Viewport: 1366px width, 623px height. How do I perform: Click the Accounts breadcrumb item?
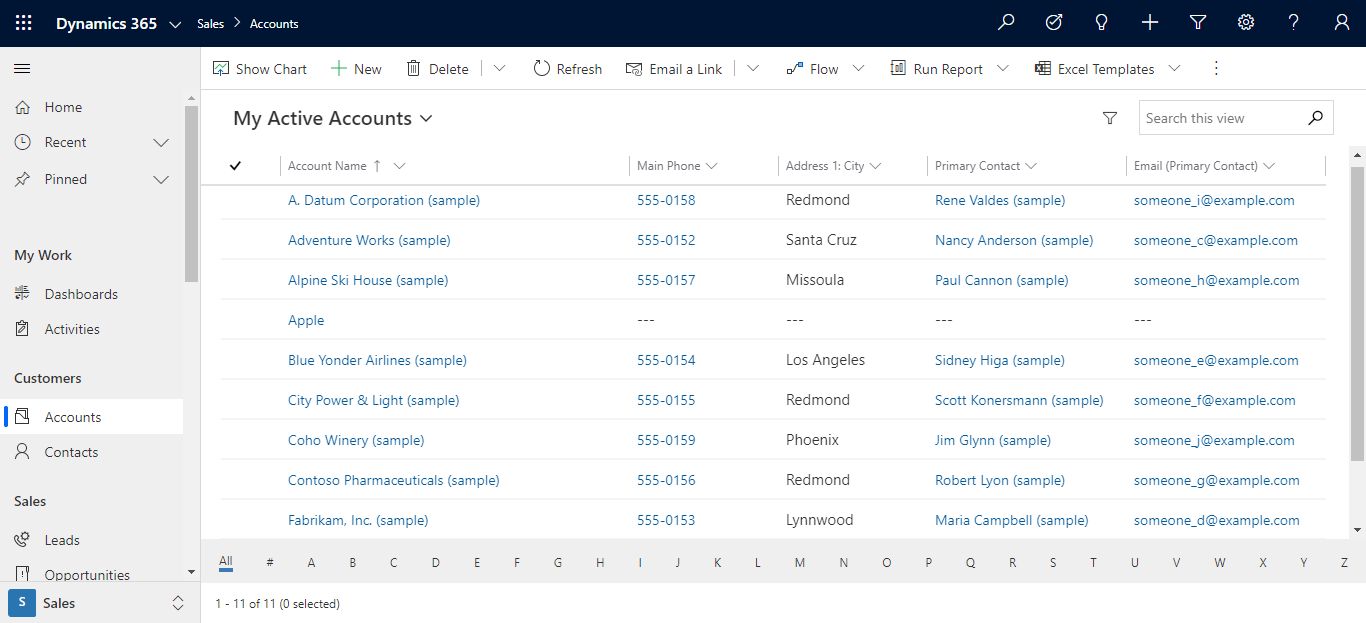274,23
